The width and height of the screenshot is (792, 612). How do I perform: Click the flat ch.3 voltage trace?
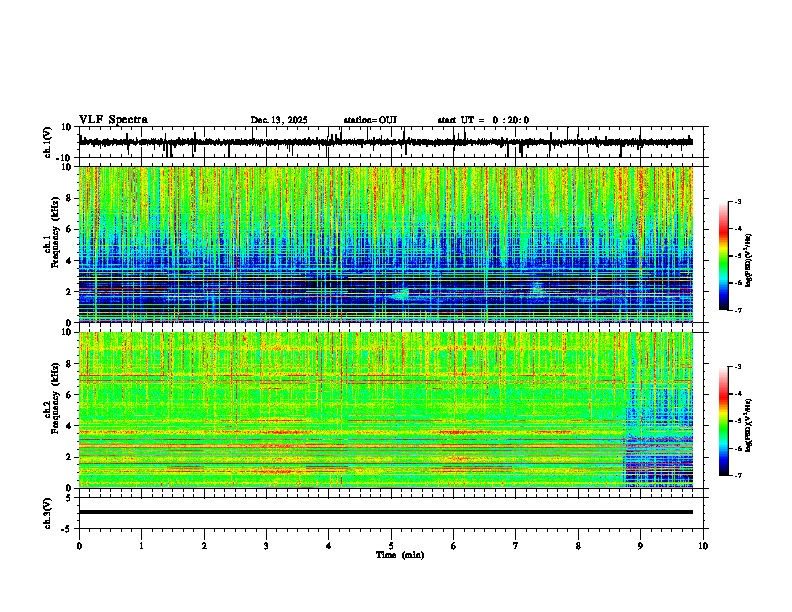click(386, 512)
